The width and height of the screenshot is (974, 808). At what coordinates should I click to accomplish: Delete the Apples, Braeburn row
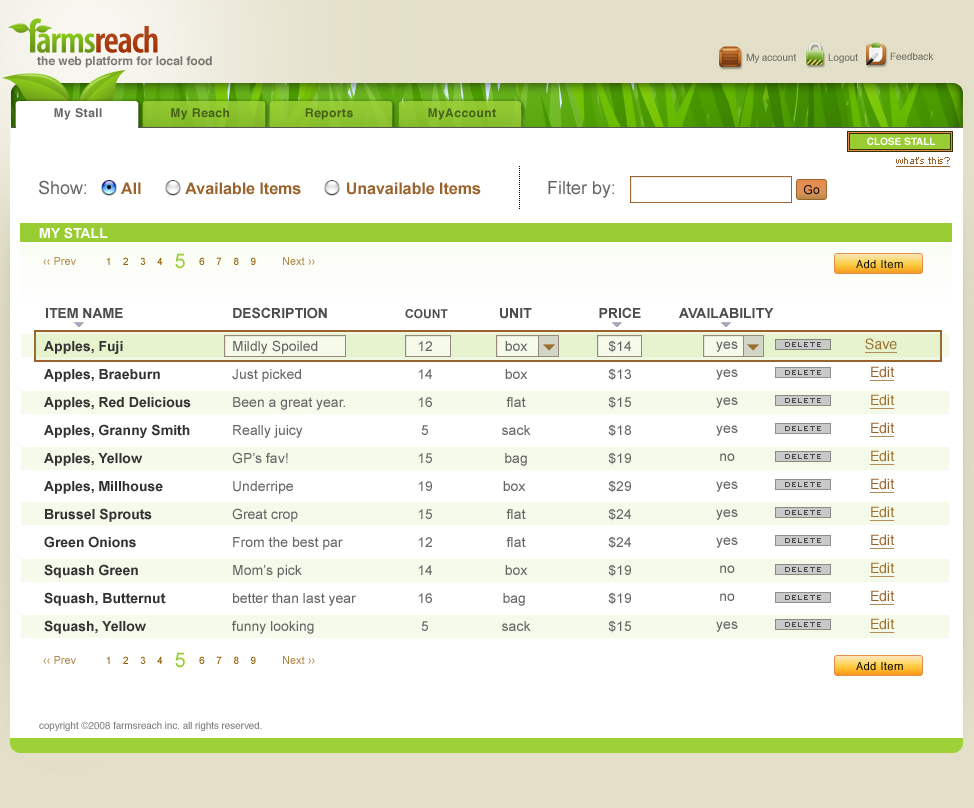pyautogui.click(x=802, y=373)
